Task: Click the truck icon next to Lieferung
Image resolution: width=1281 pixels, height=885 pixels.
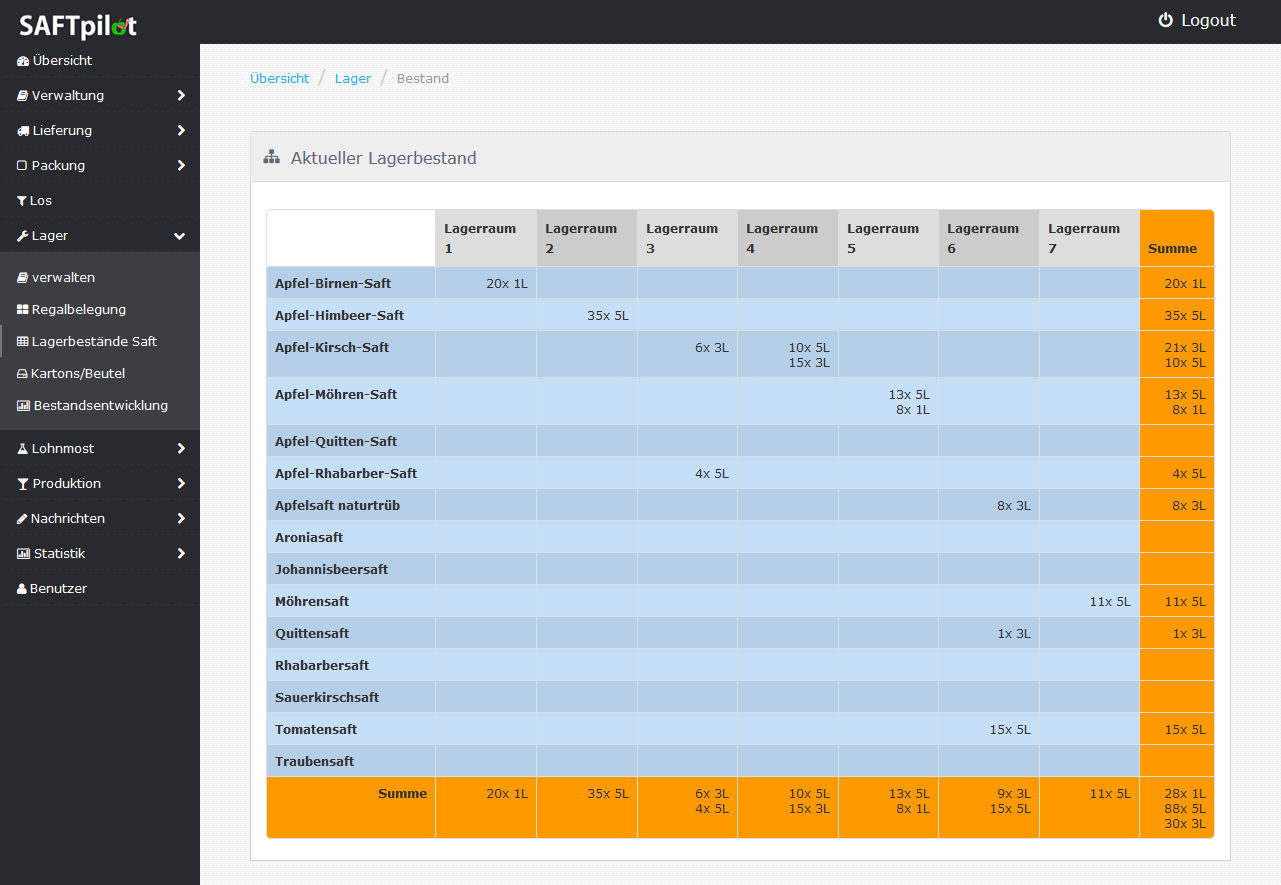Action: point(23,131)
